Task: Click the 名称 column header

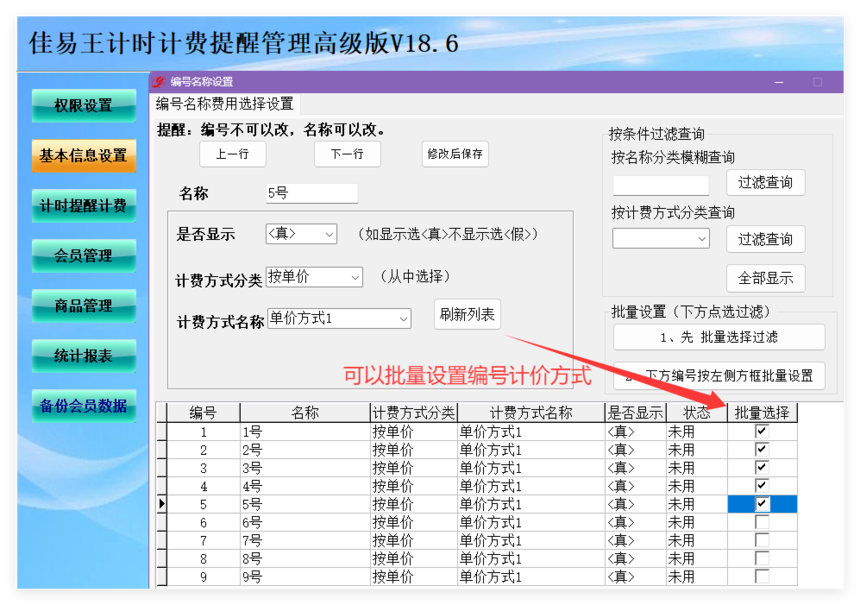Action: tap(305, 412)
